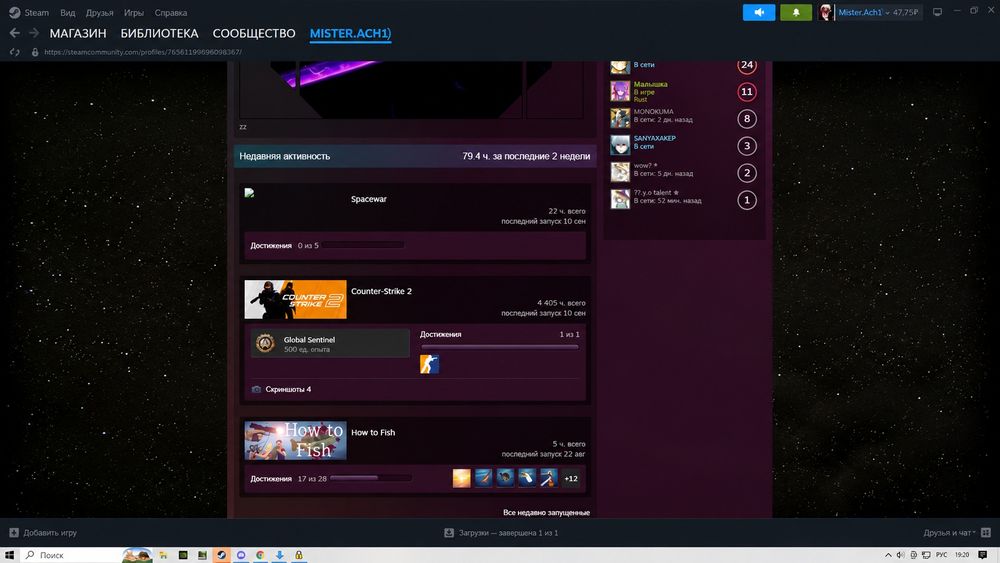
Task: Open the Global Sentinel badge card
Action: click(x=330, y=343)
